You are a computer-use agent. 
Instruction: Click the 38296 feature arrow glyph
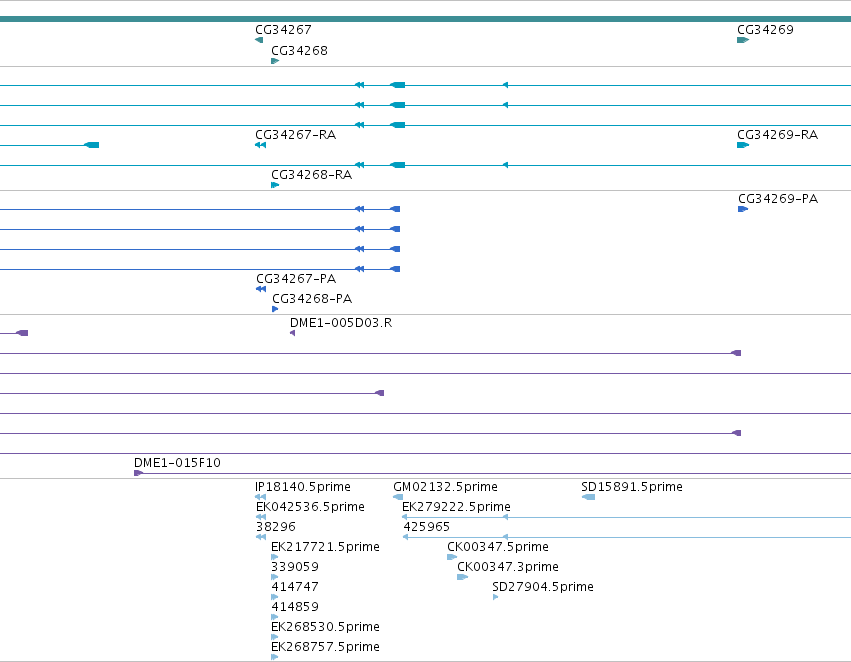coord(261,537)
